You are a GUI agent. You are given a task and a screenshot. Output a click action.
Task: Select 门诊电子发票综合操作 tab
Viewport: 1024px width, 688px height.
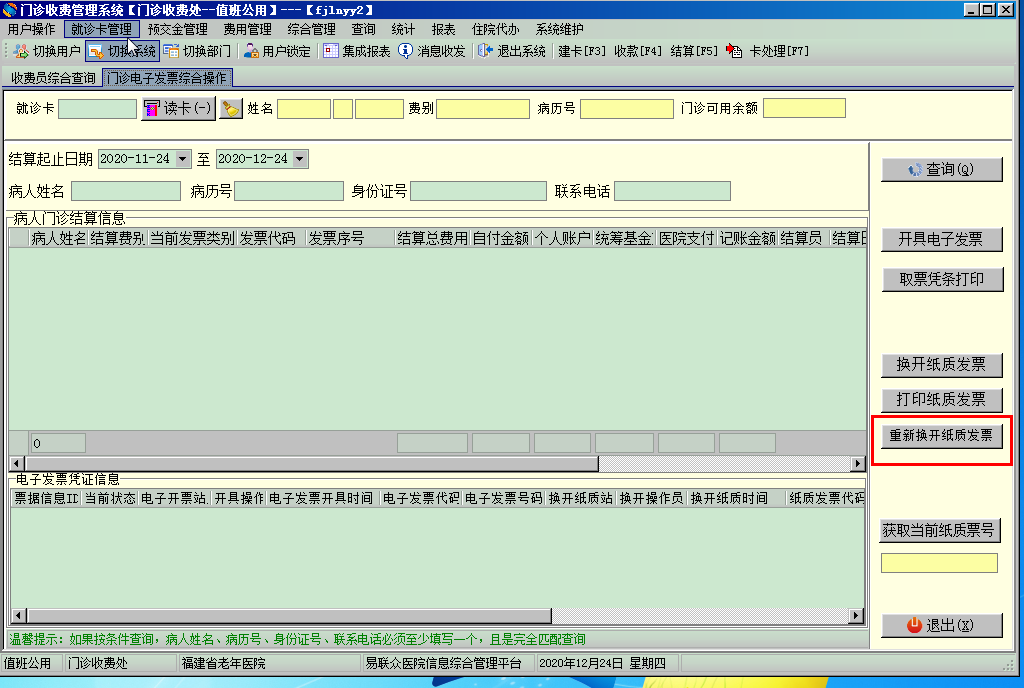click(167, 78)
